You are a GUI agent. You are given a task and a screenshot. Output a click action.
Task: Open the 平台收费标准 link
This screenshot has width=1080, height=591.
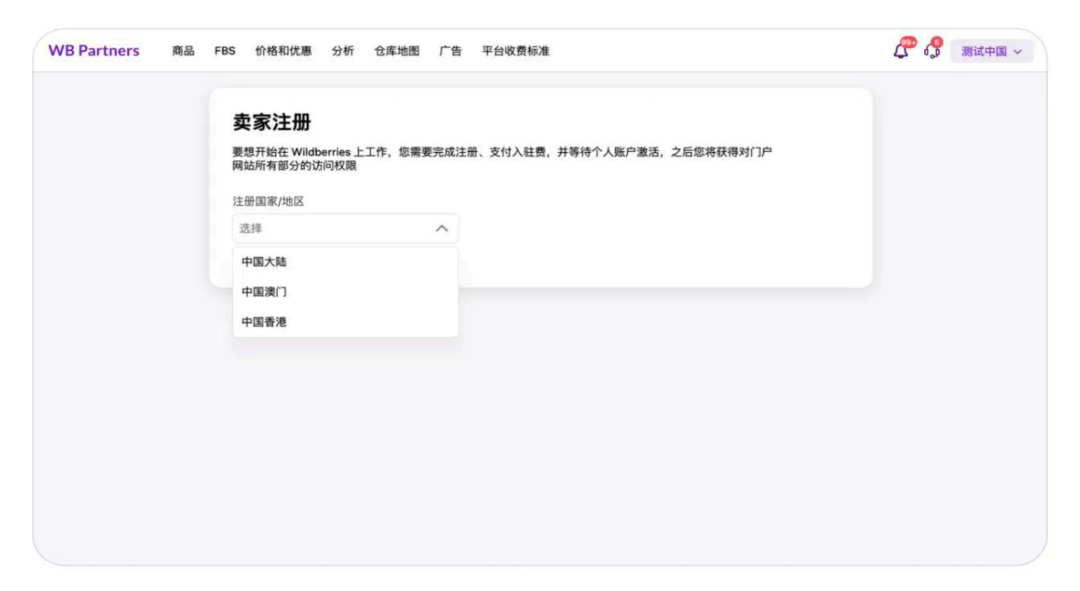pyautogui.click(x=515, y=51)
